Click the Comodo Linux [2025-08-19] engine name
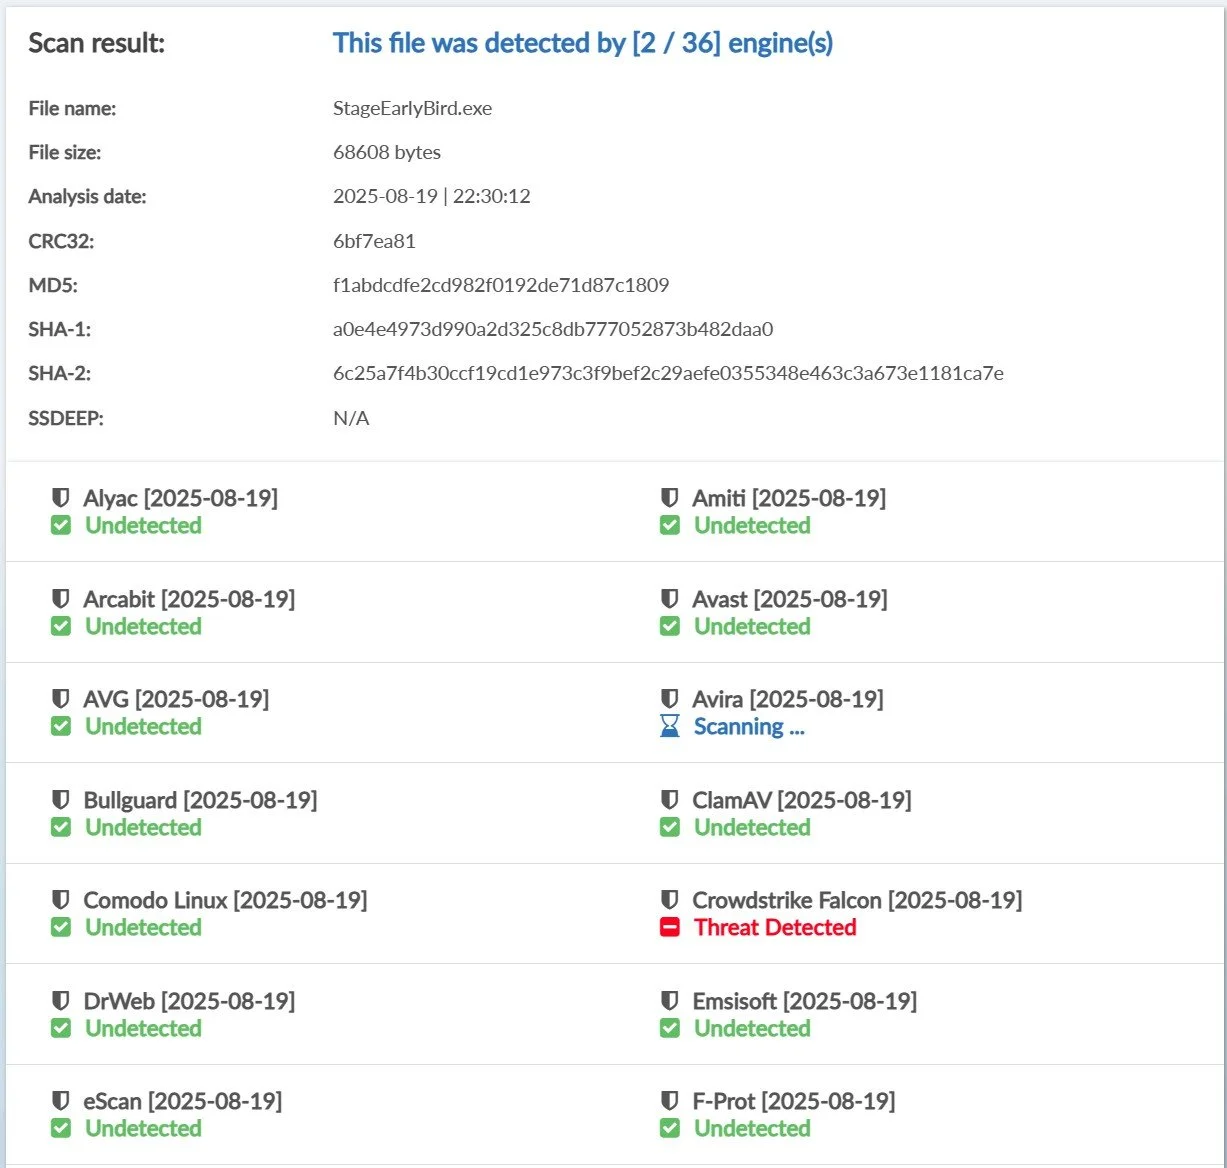 pyautogui.click(x=225, y=900)
